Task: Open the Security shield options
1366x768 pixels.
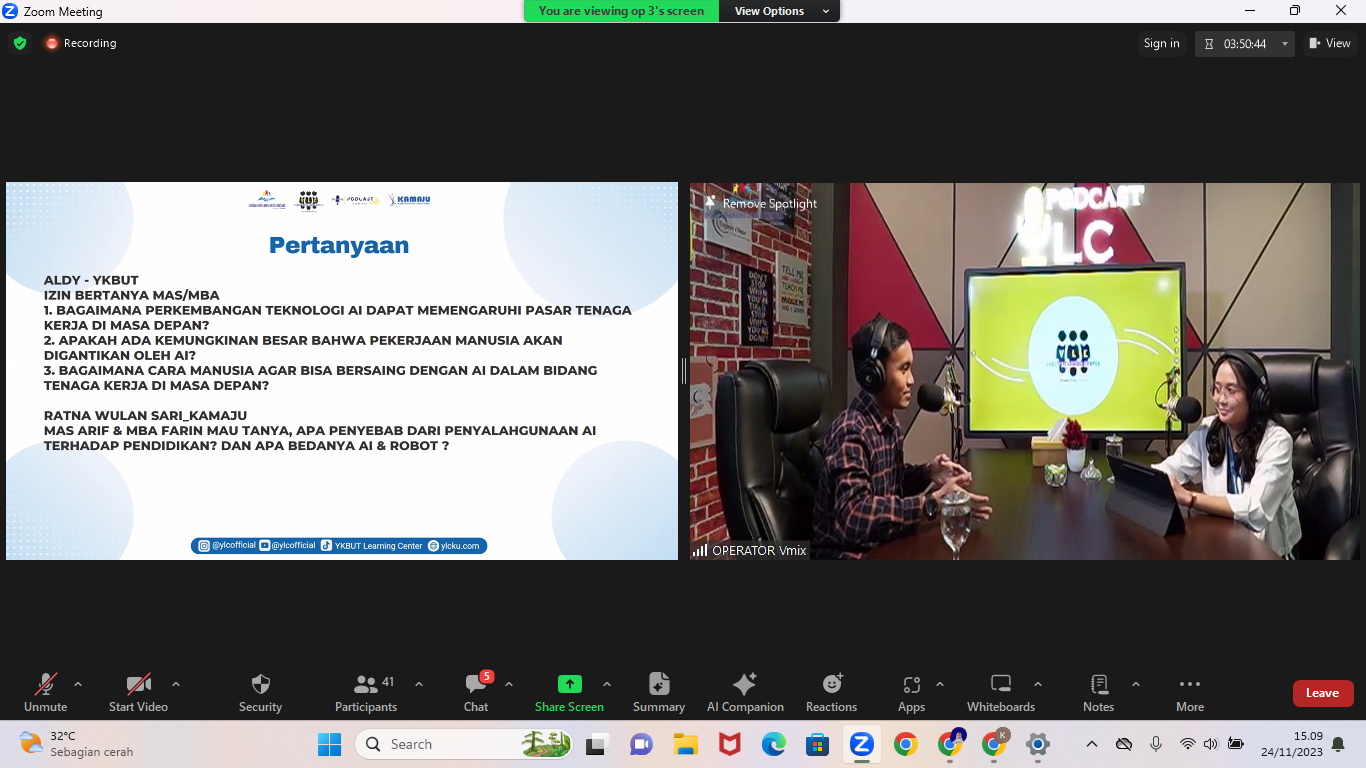Action: 260,692
